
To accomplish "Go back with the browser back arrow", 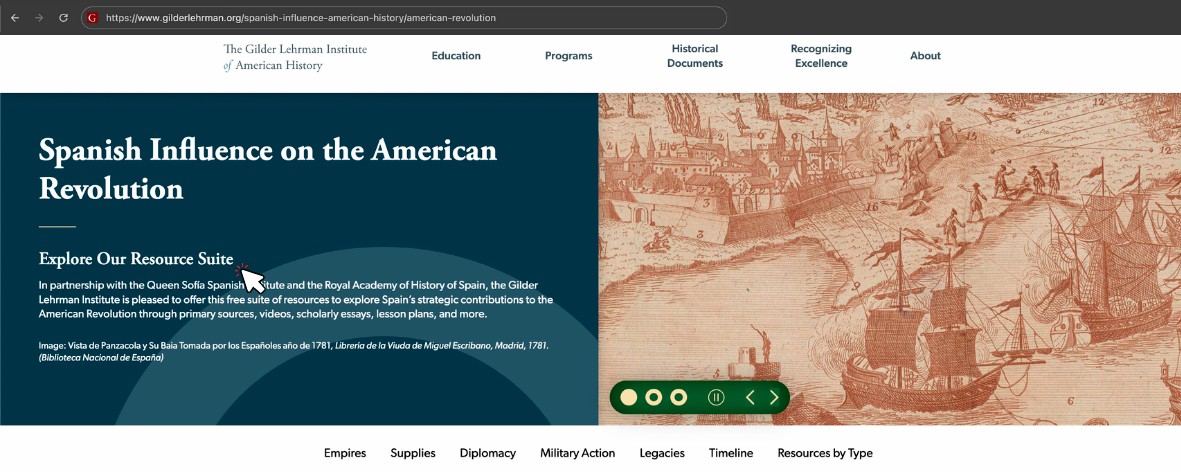I will pyautogui.click(x=15, y=17).
